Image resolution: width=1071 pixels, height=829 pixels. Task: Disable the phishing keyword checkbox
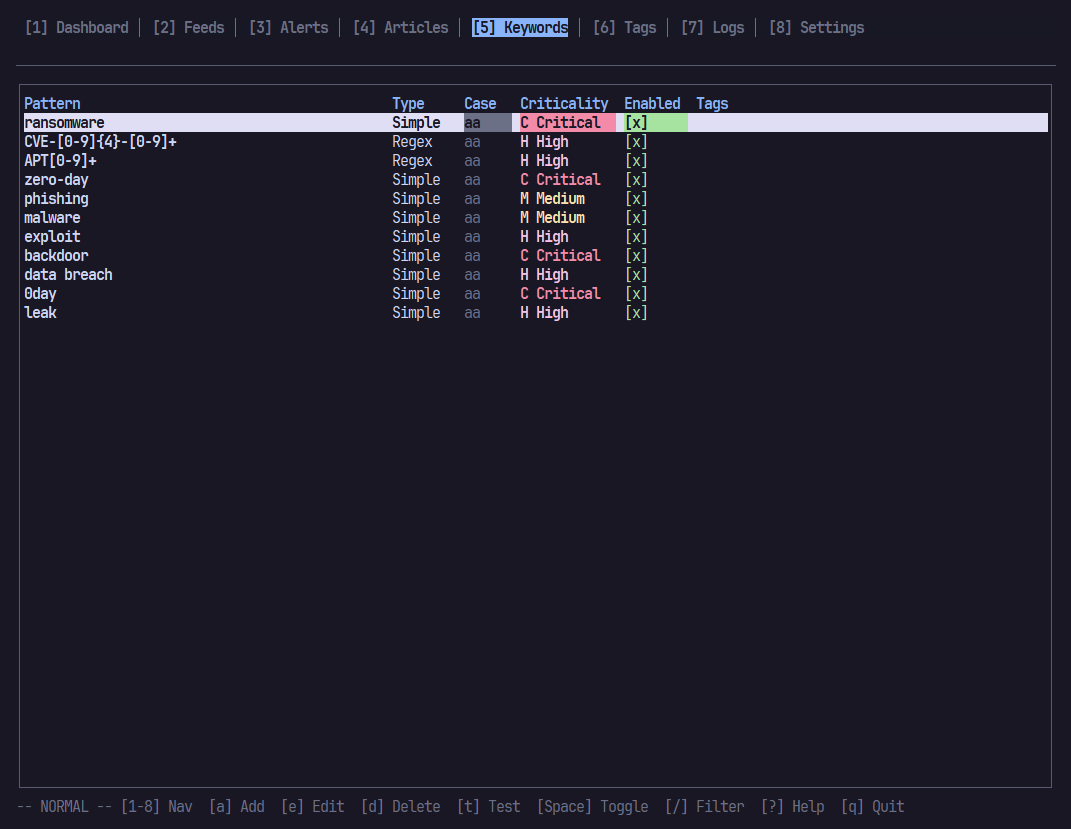(636, 199)
